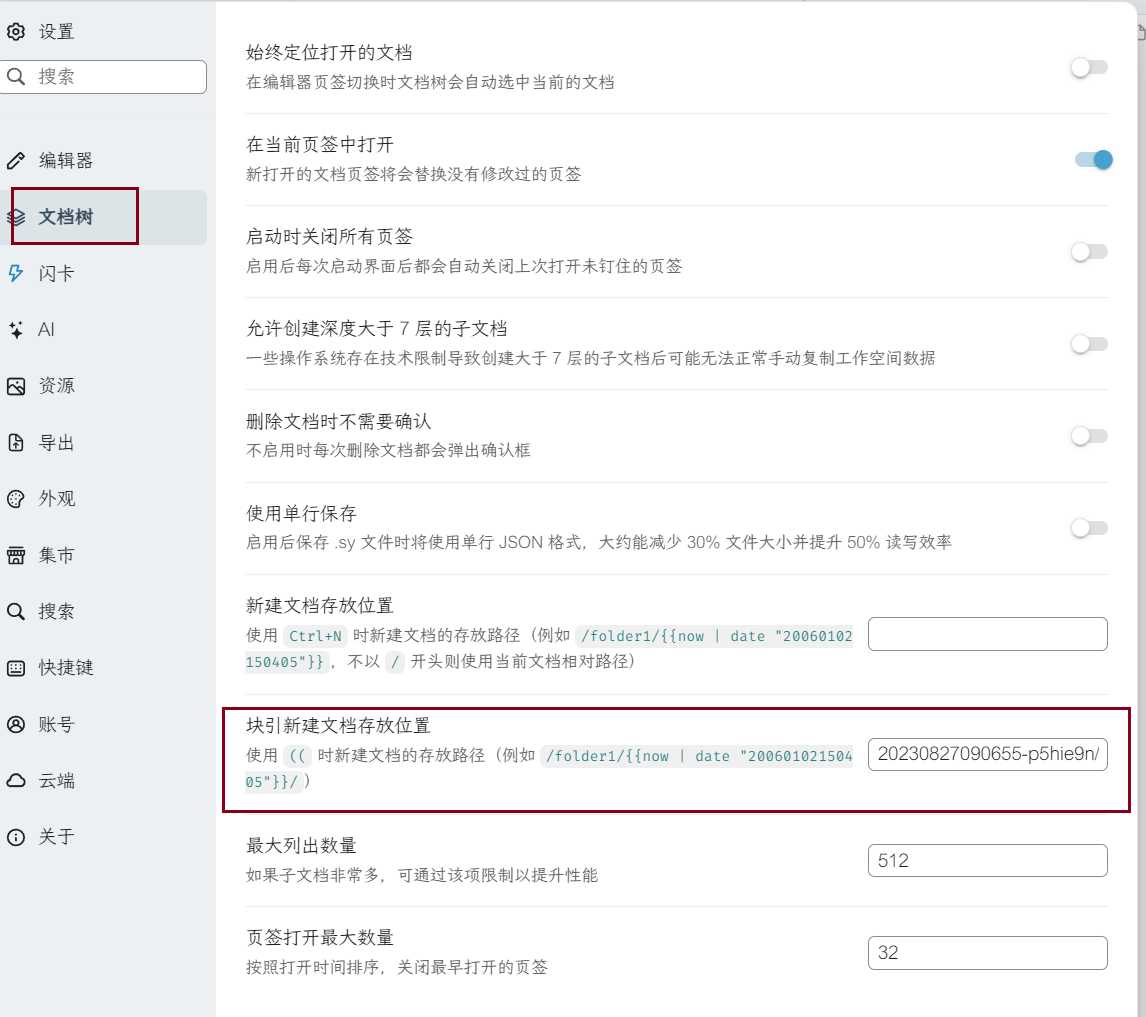Click the sparkle icon for AI
Viewport: 1146px width, 1017px height.
point(16,330)
